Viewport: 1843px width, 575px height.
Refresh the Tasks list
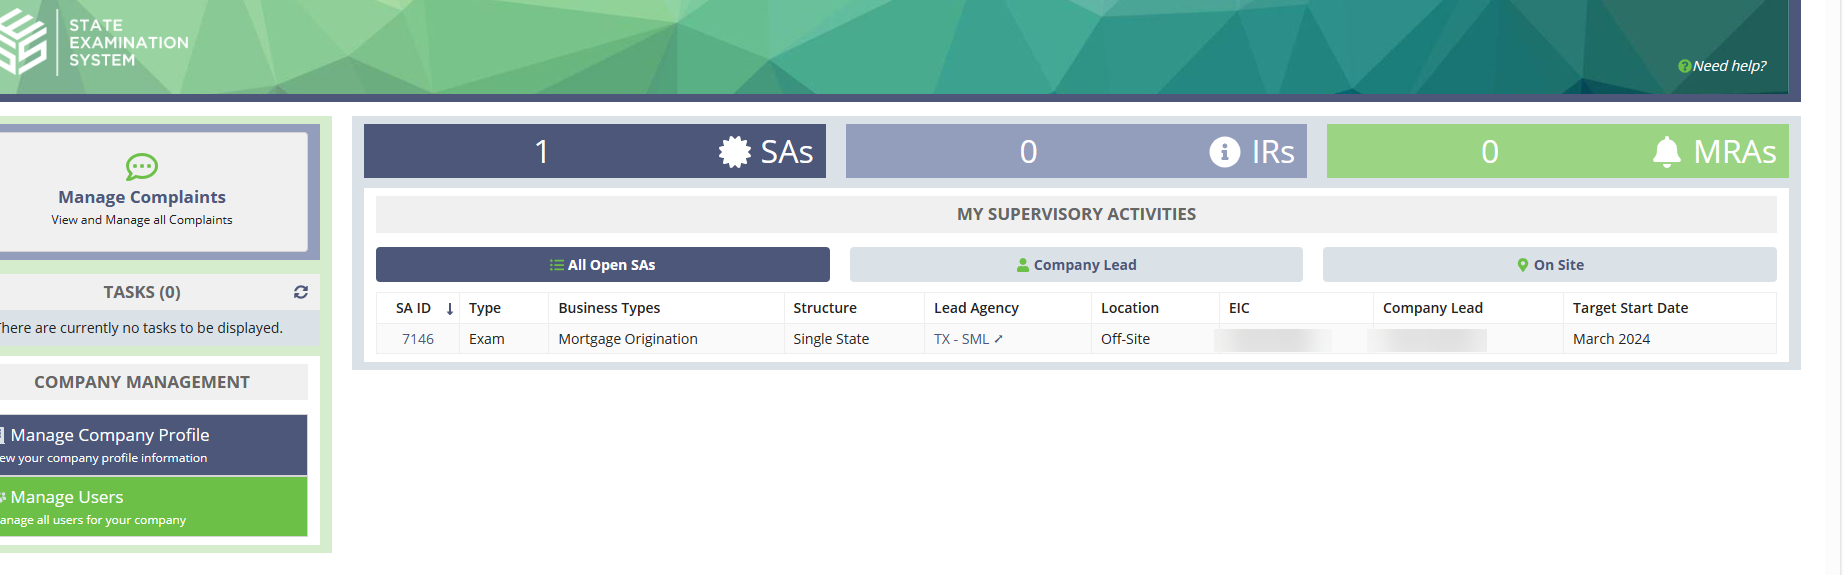(x=301, y=292)
